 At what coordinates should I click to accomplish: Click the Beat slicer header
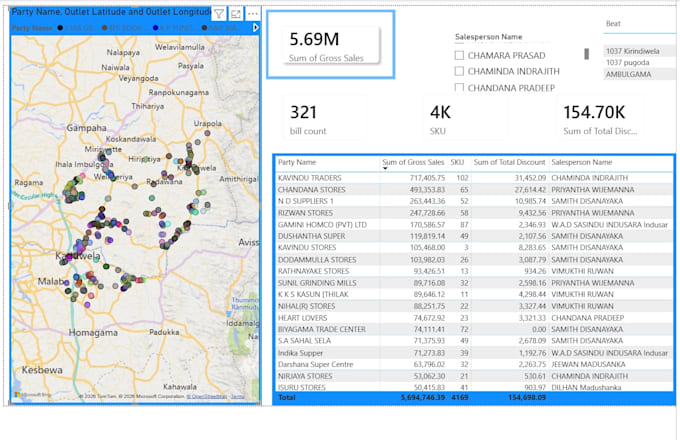click(x=613, y=23)
